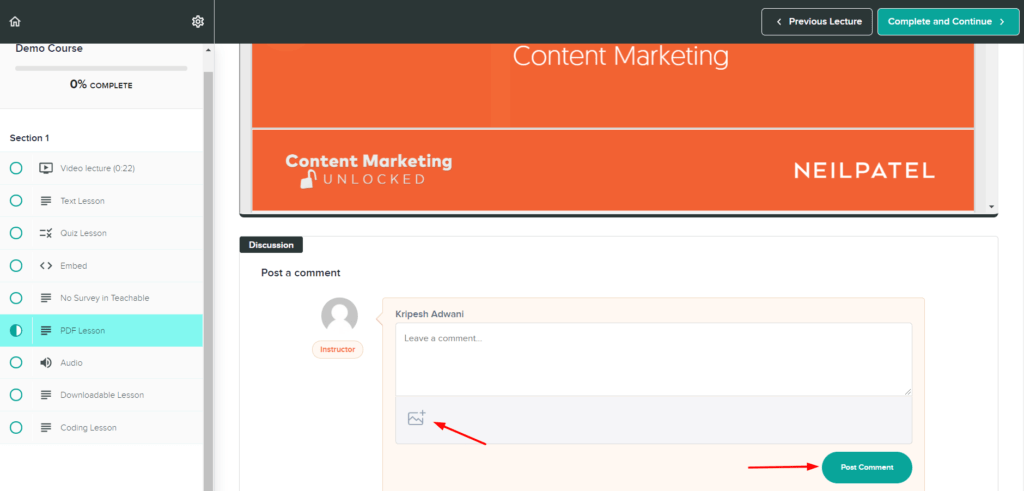The height and width of the screenshot is (491, 1024).
Task: Open the Downloadable Lesson item
Action: (102, 395)
